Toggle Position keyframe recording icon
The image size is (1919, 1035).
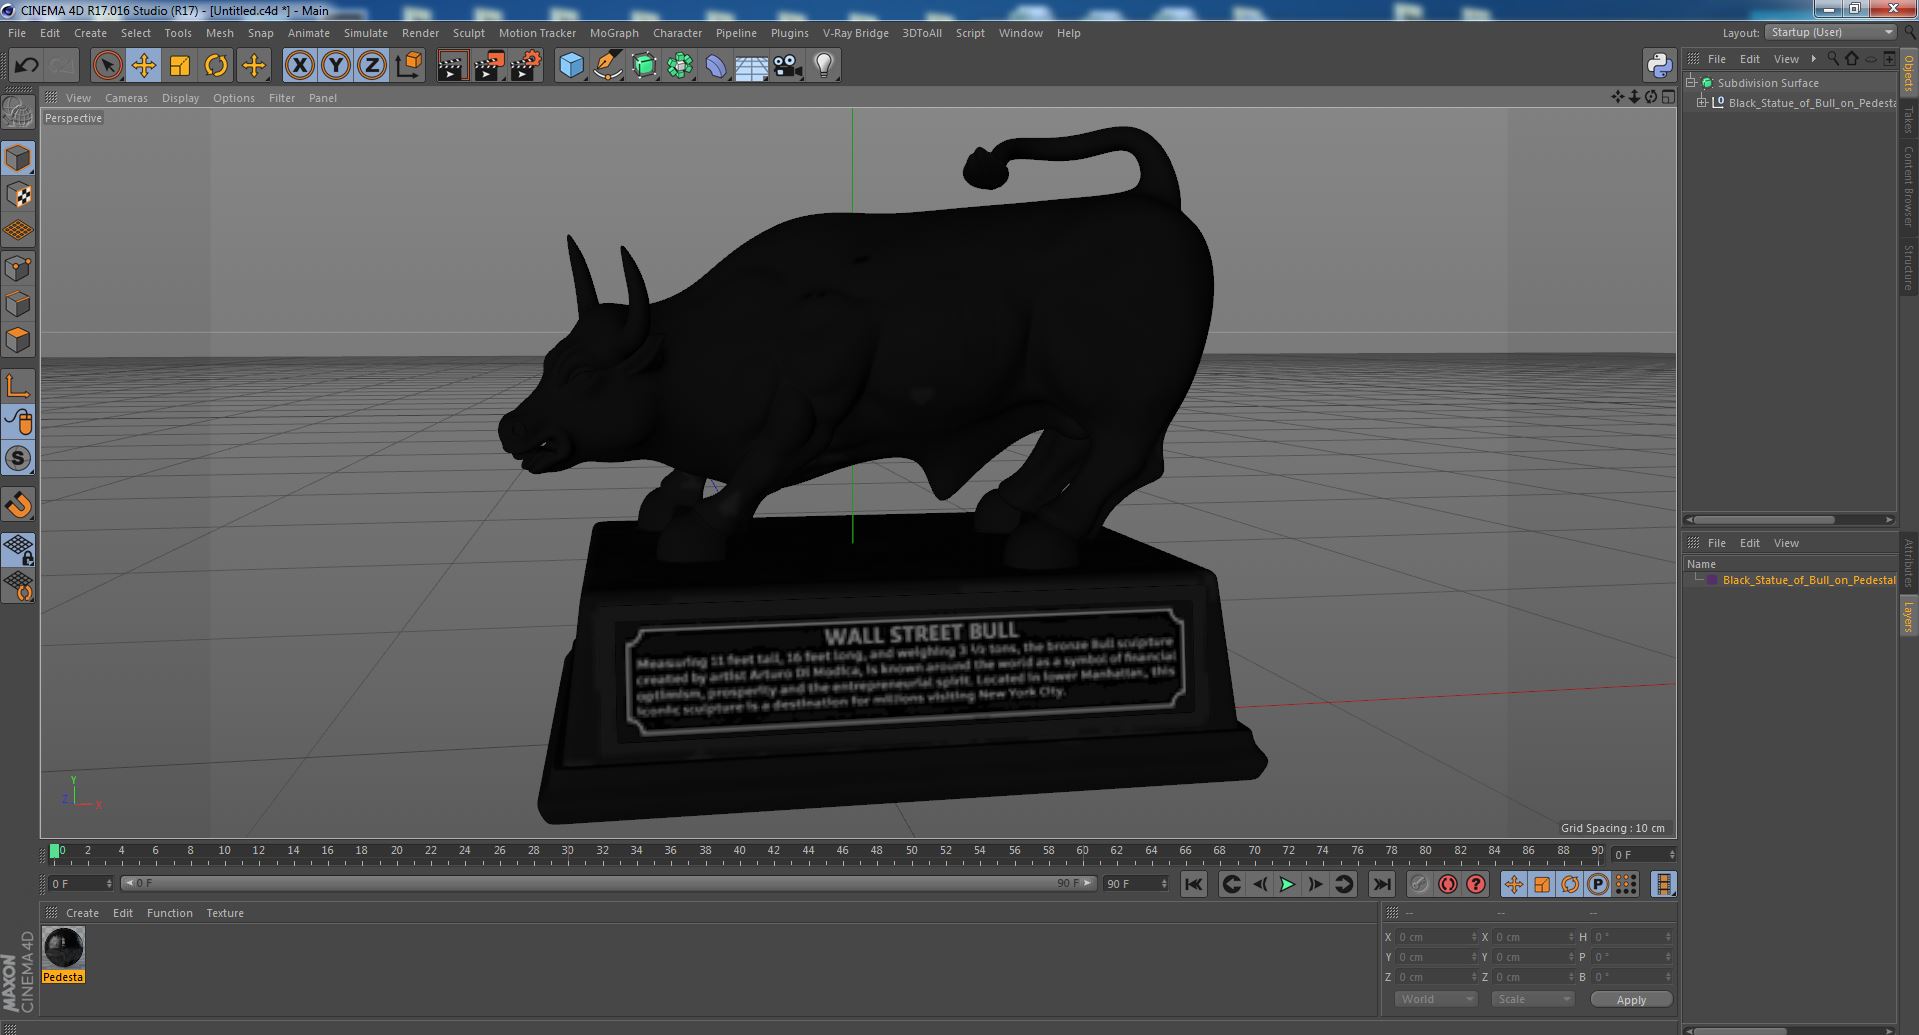[x=1513, y=884]
